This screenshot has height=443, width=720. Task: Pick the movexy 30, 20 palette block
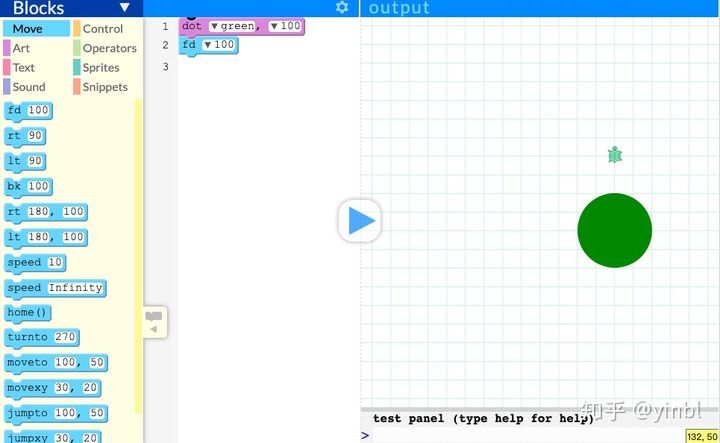(x=52, y=388)
